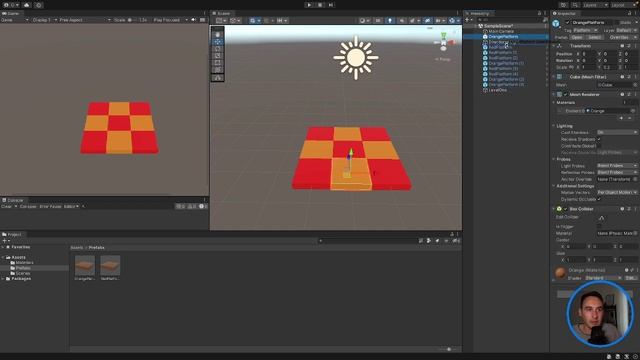Image resolution: width=640 pixels, height=360 pixels.
Task: Click the Transform component help icon
Action: click(x=622, y=46)
